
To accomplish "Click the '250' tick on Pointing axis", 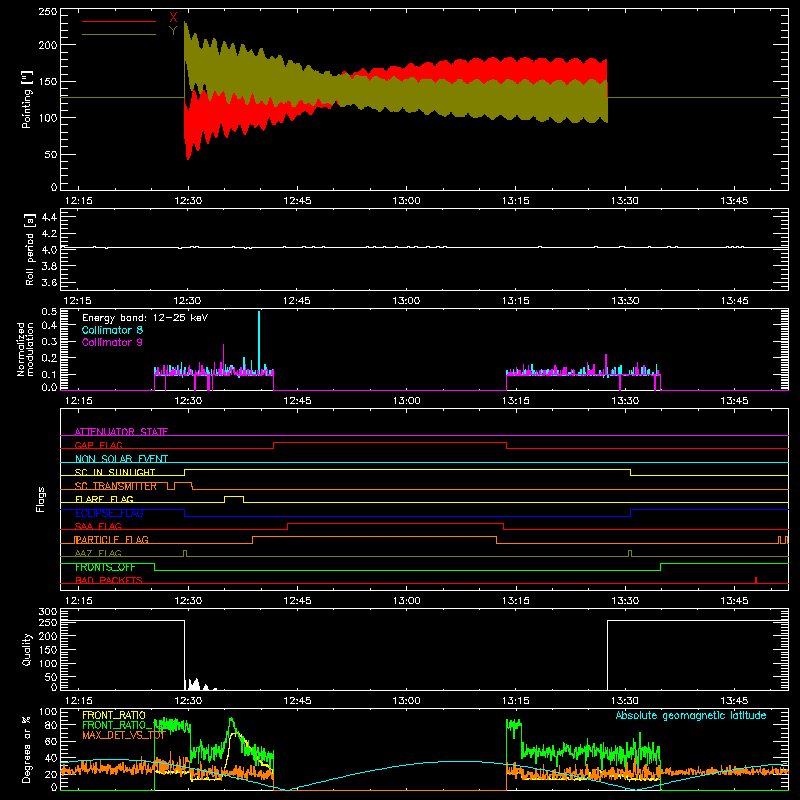I will (x=47, y=12).
